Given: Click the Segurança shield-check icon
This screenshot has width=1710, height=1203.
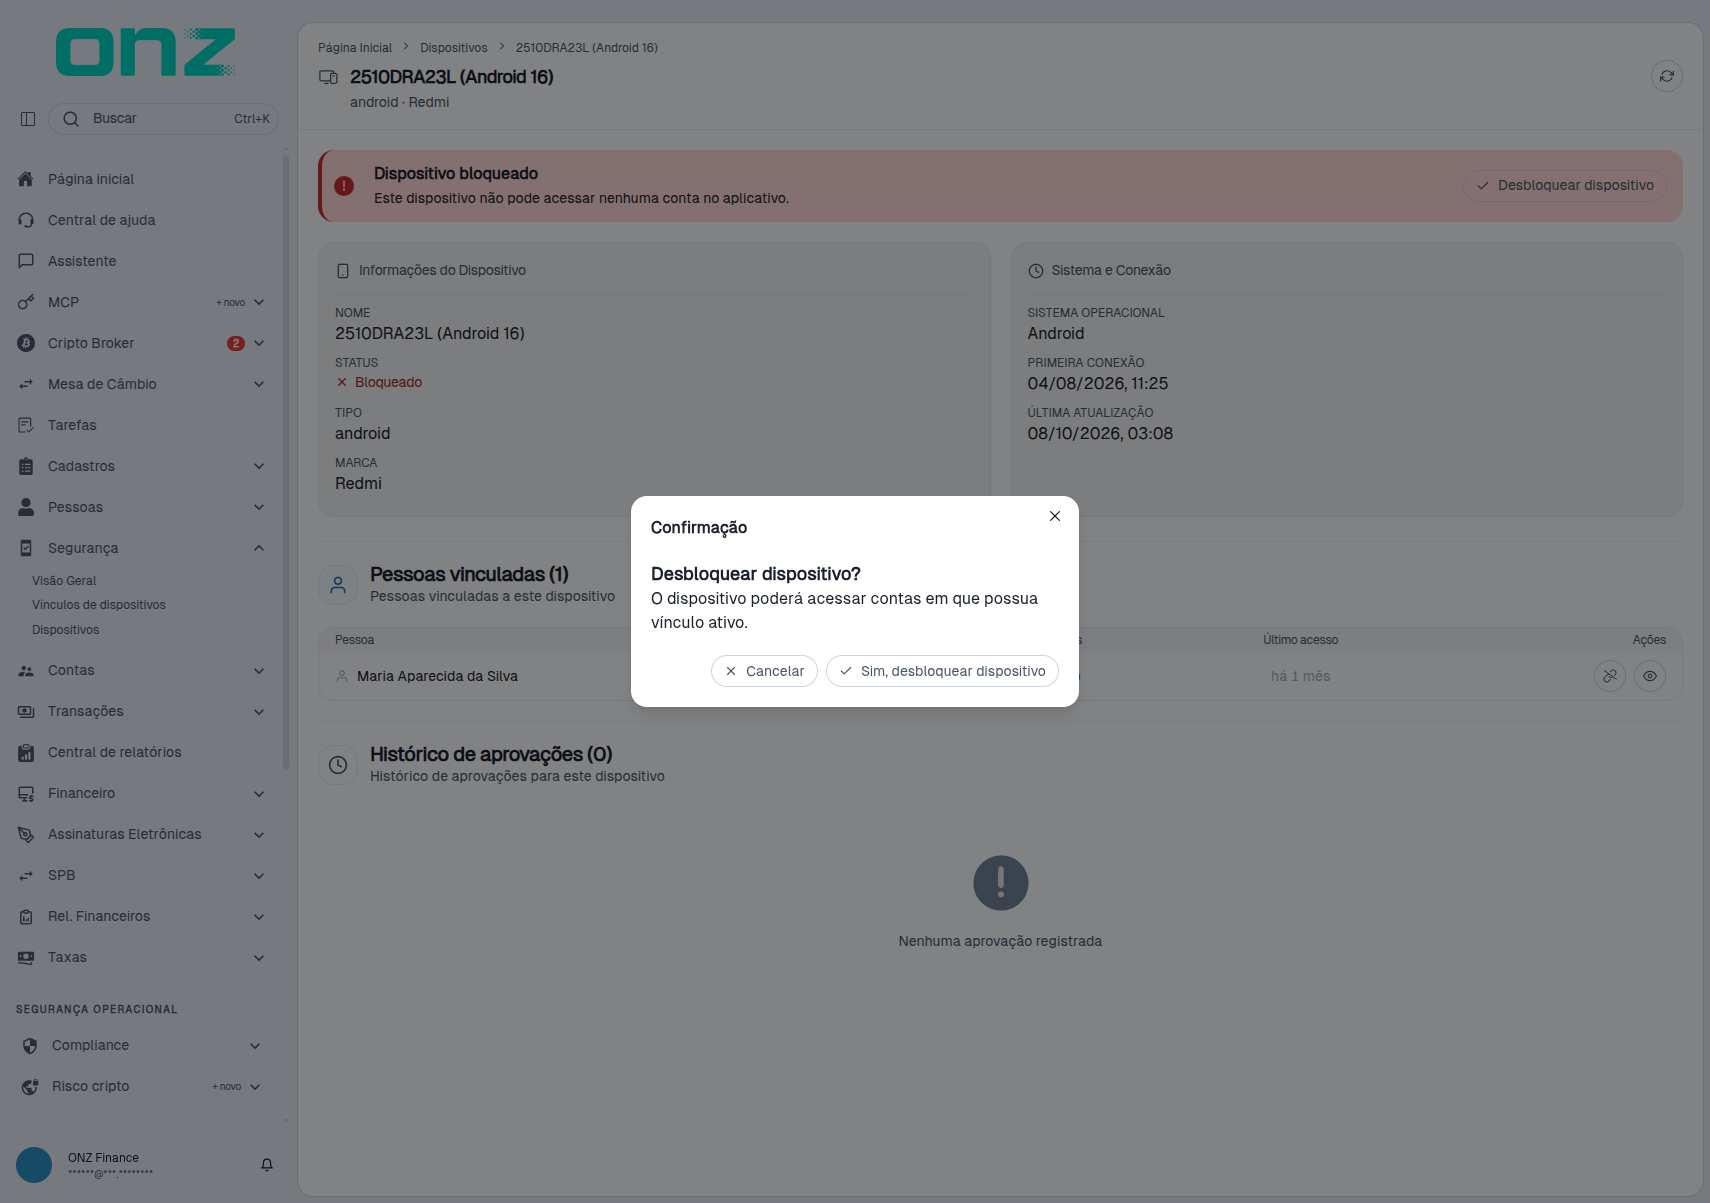Looking at the screenshot, I should [x=26, y=548].
